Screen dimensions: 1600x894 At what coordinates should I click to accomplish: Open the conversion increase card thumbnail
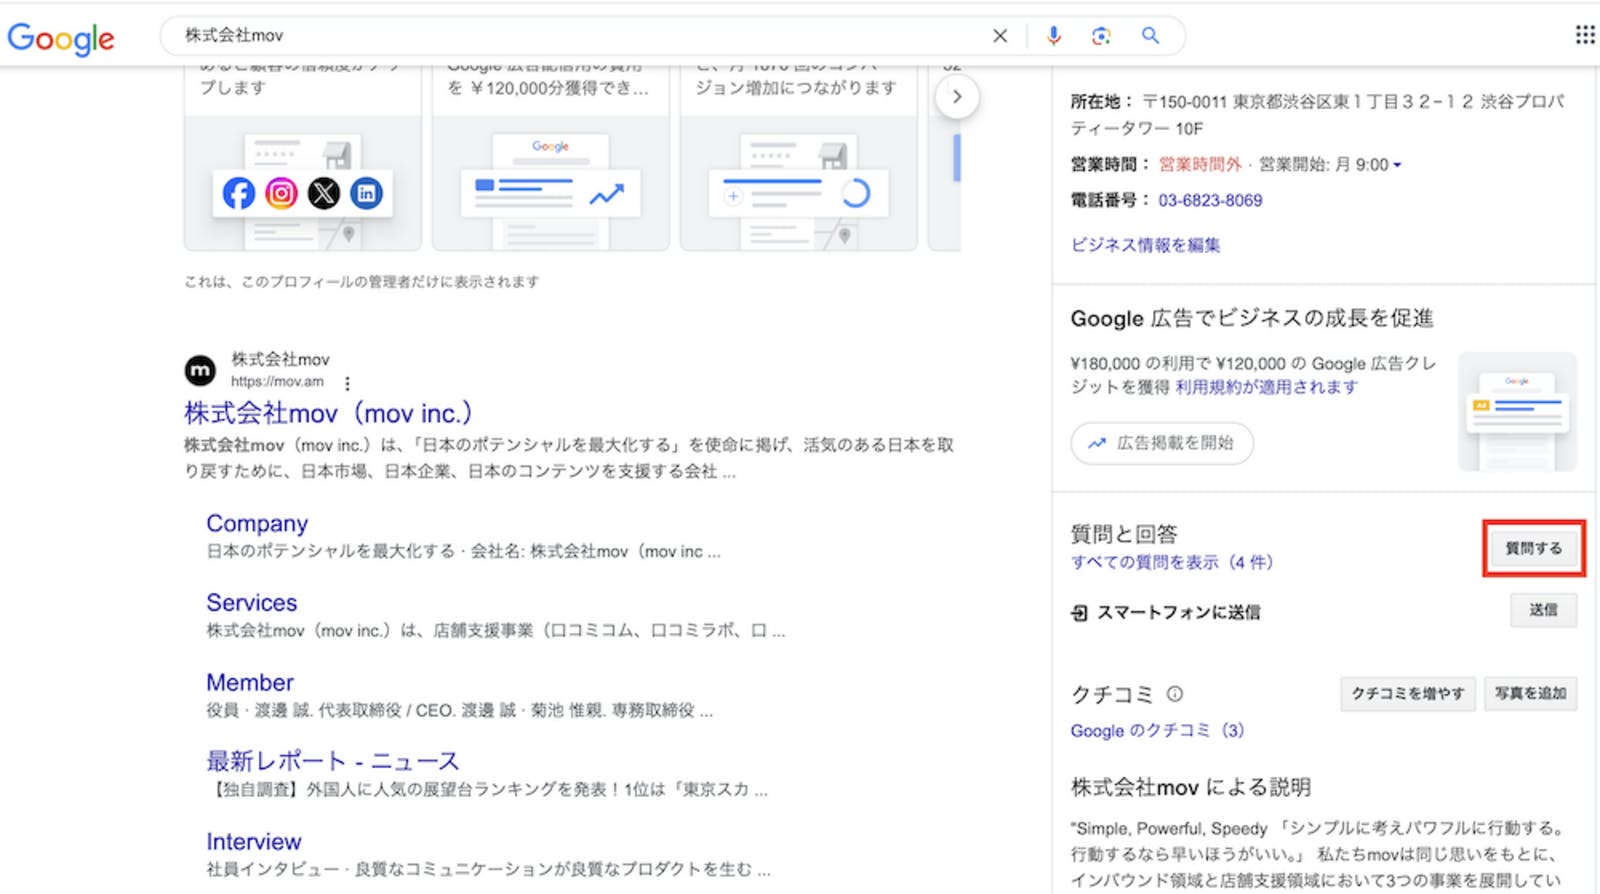[x=799, y=183]
